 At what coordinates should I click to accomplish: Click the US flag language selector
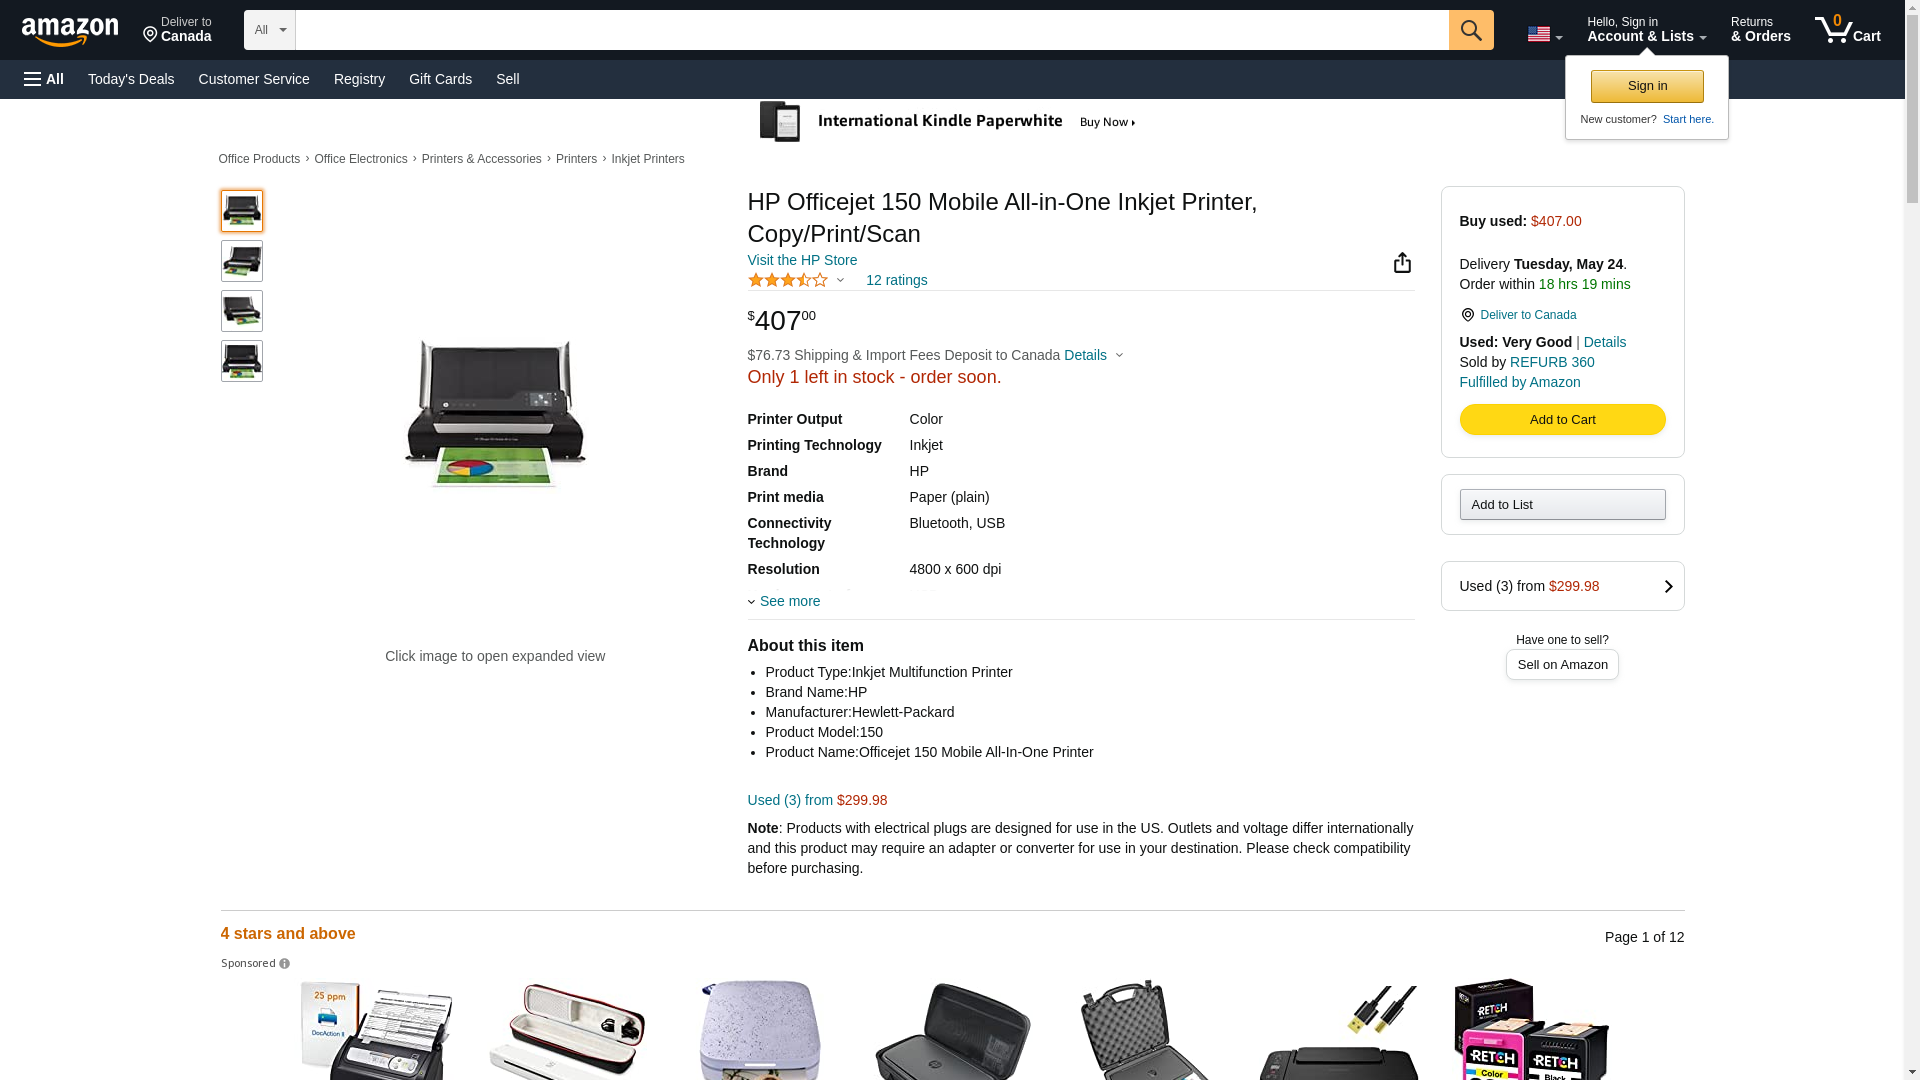pyautogui.click(x=1543, y=34)
